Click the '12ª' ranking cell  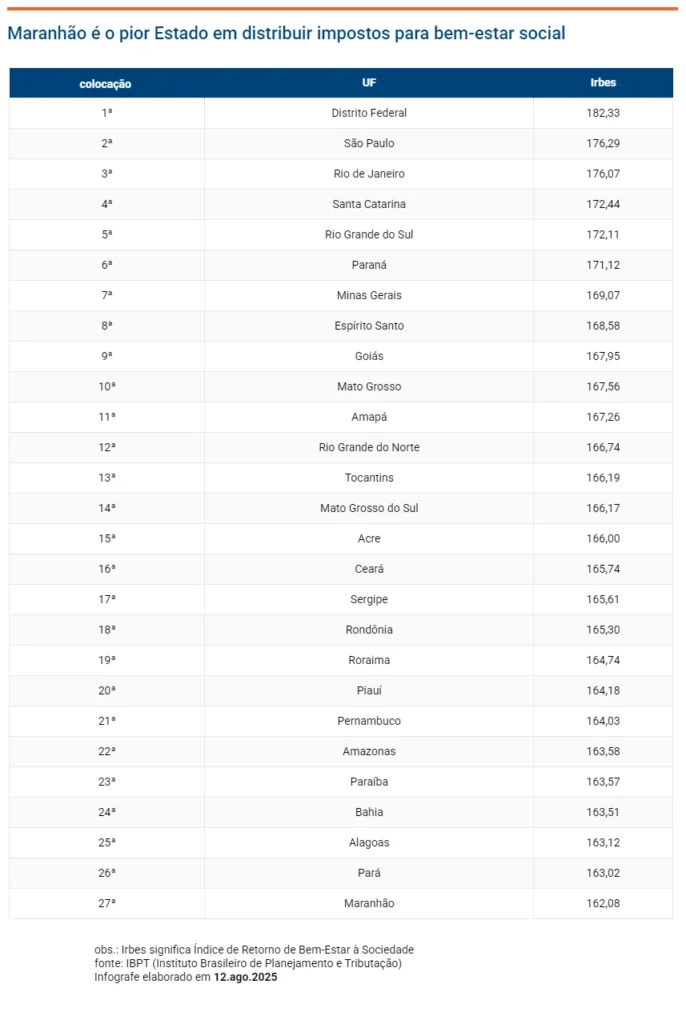tap(107, 448)
